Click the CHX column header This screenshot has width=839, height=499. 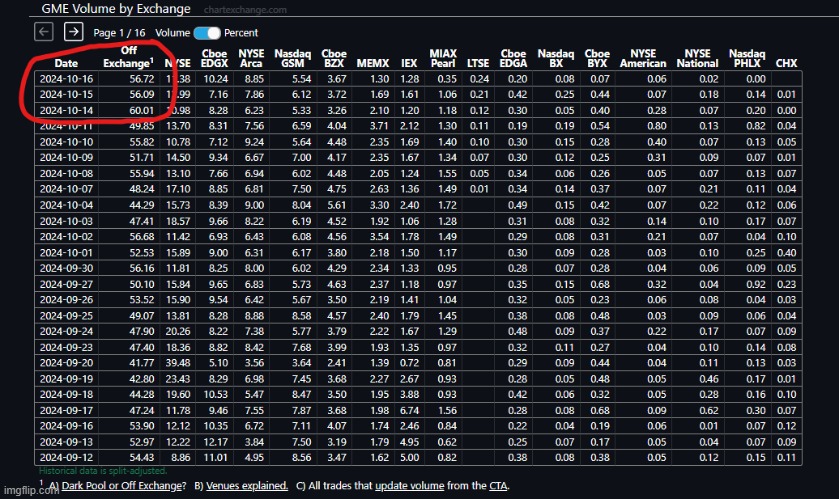[x=786, y=63]
